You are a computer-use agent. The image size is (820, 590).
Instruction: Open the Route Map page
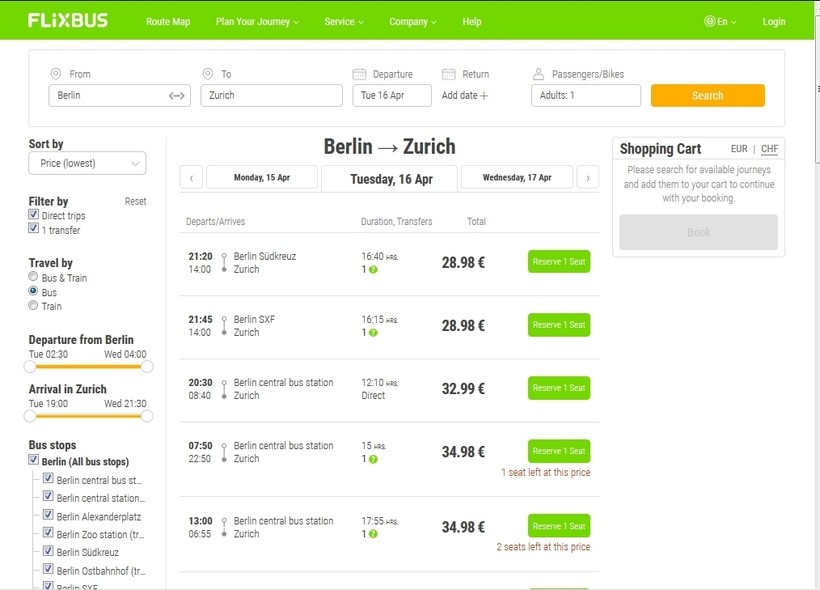pos(168,21)
